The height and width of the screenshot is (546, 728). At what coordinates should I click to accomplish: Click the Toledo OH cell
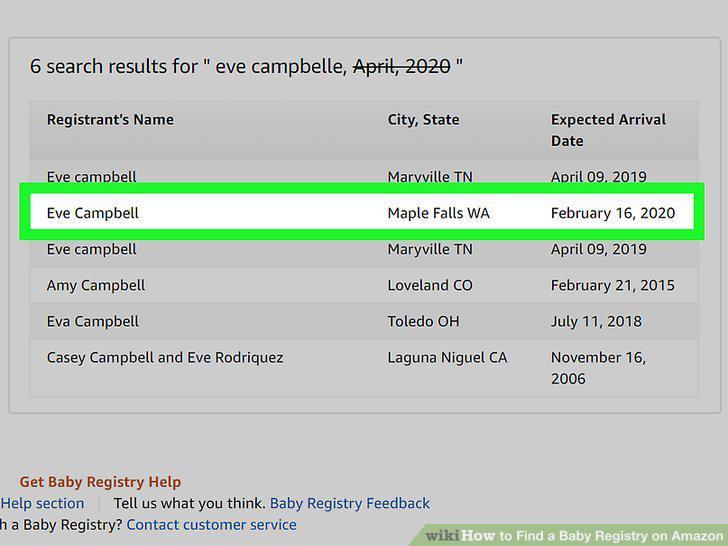(x=423, y=322)
